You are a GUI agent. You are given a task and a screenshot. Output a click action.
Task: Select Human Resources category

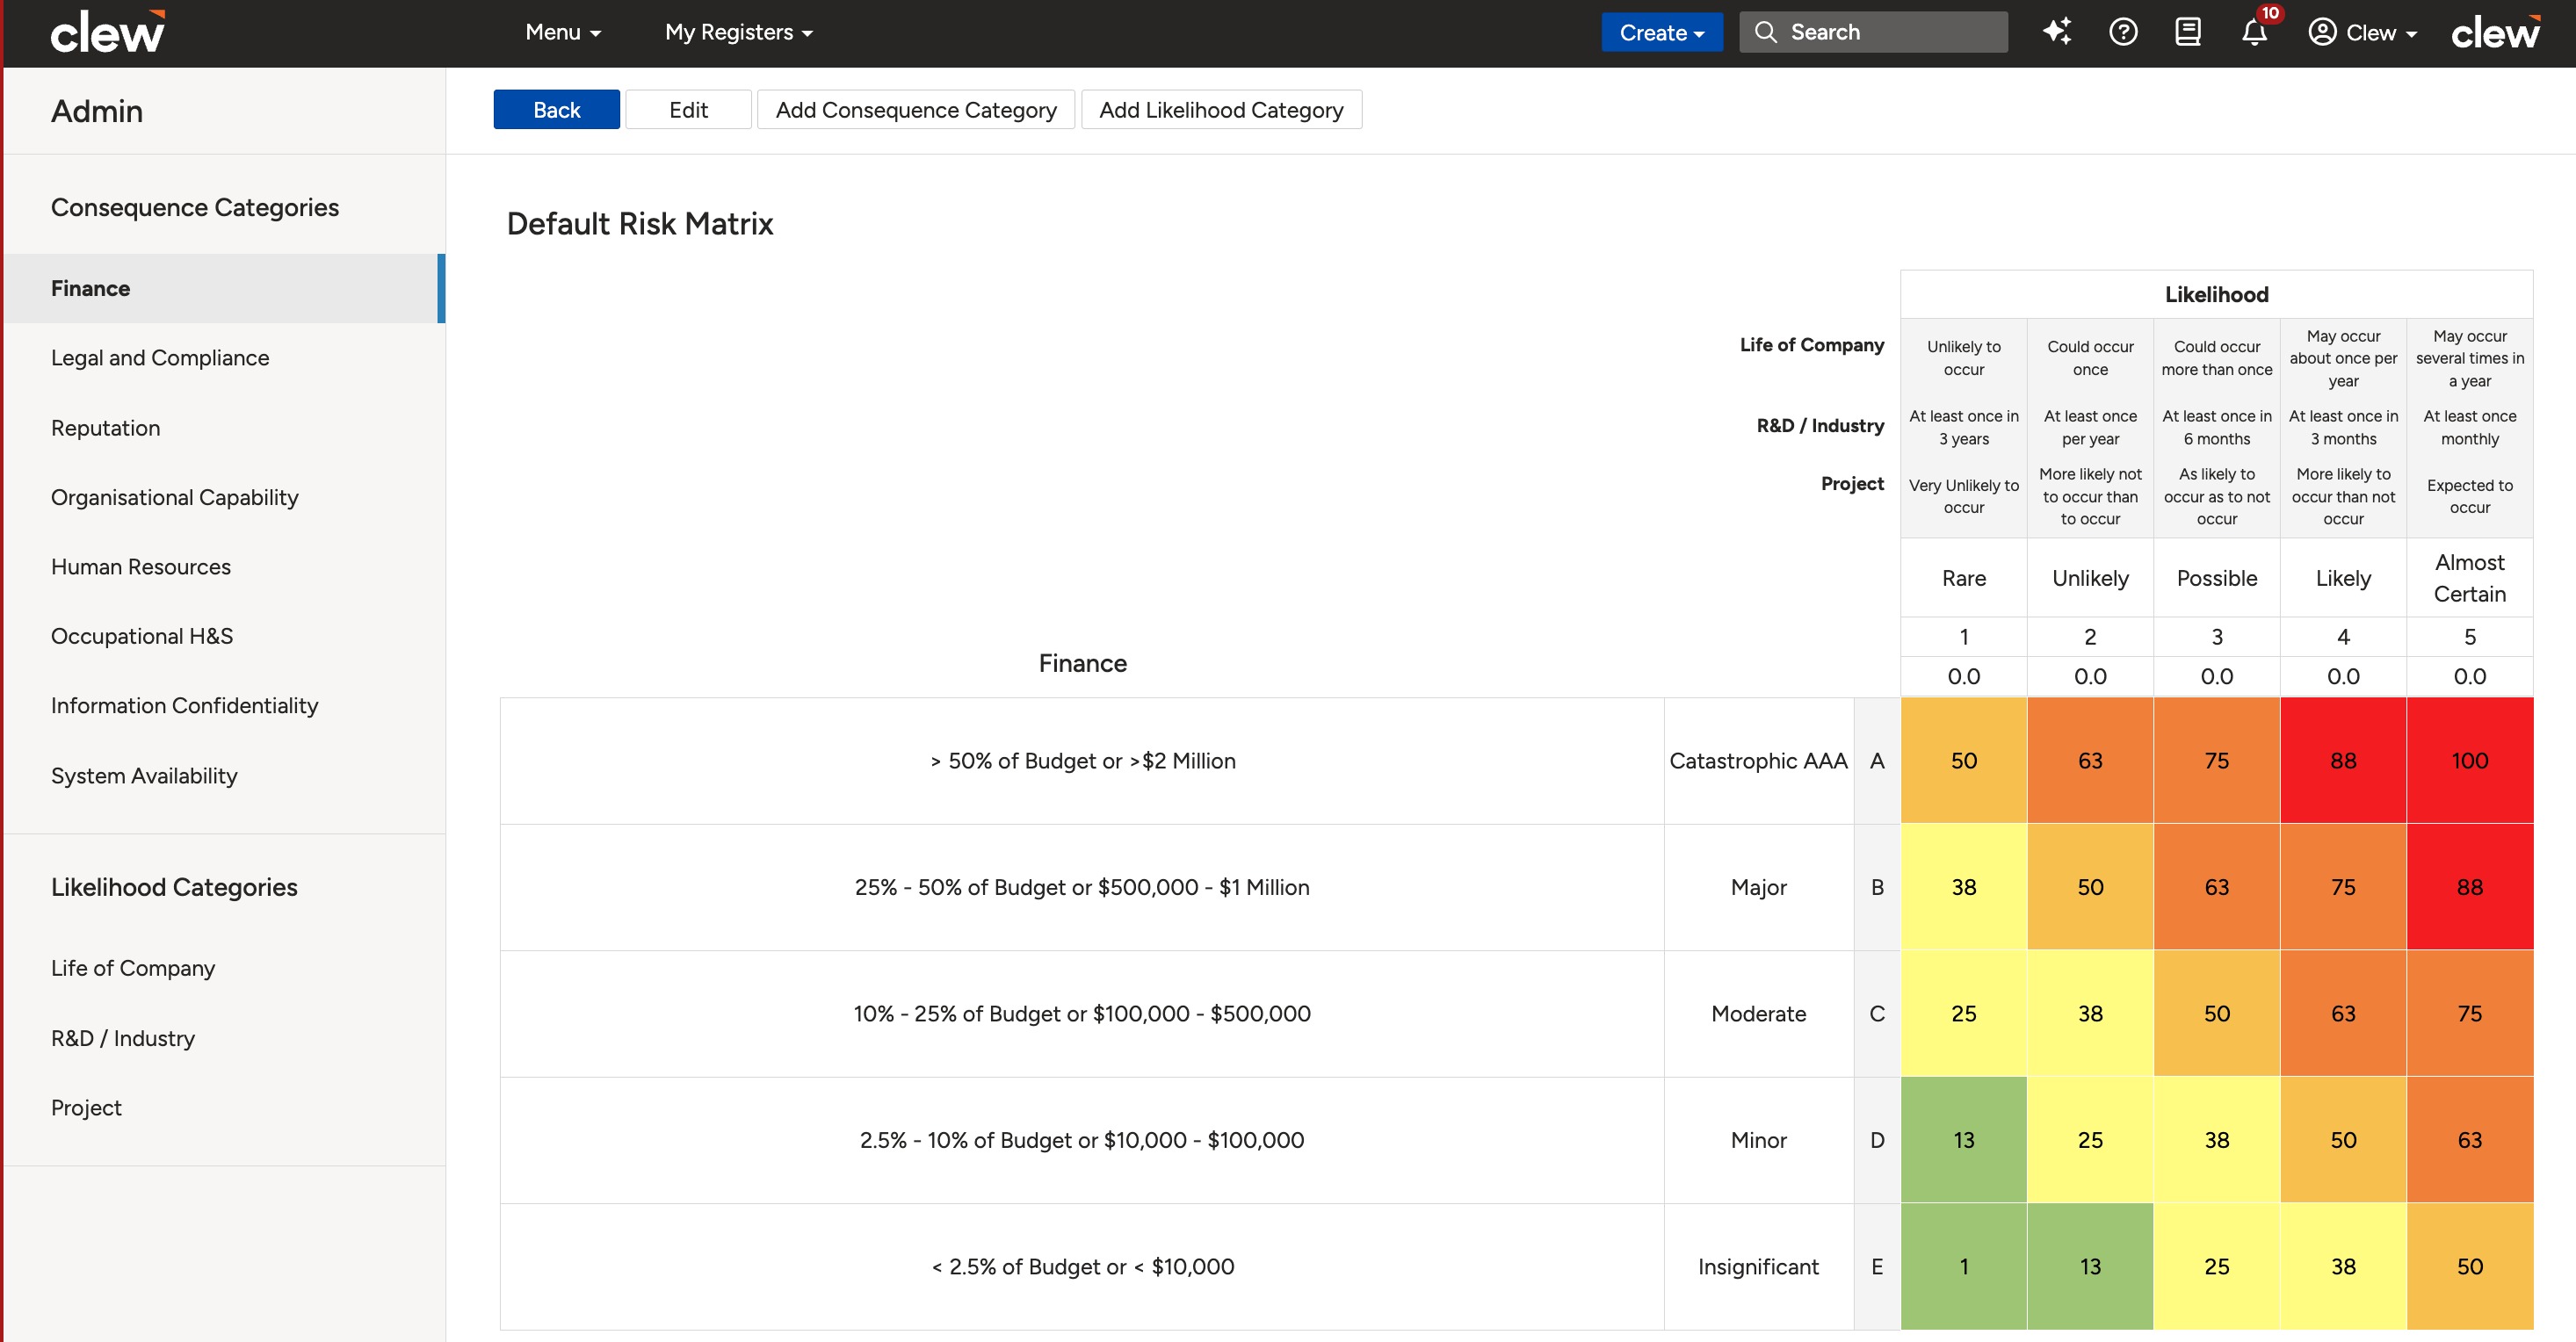click(x=224, y=567)
